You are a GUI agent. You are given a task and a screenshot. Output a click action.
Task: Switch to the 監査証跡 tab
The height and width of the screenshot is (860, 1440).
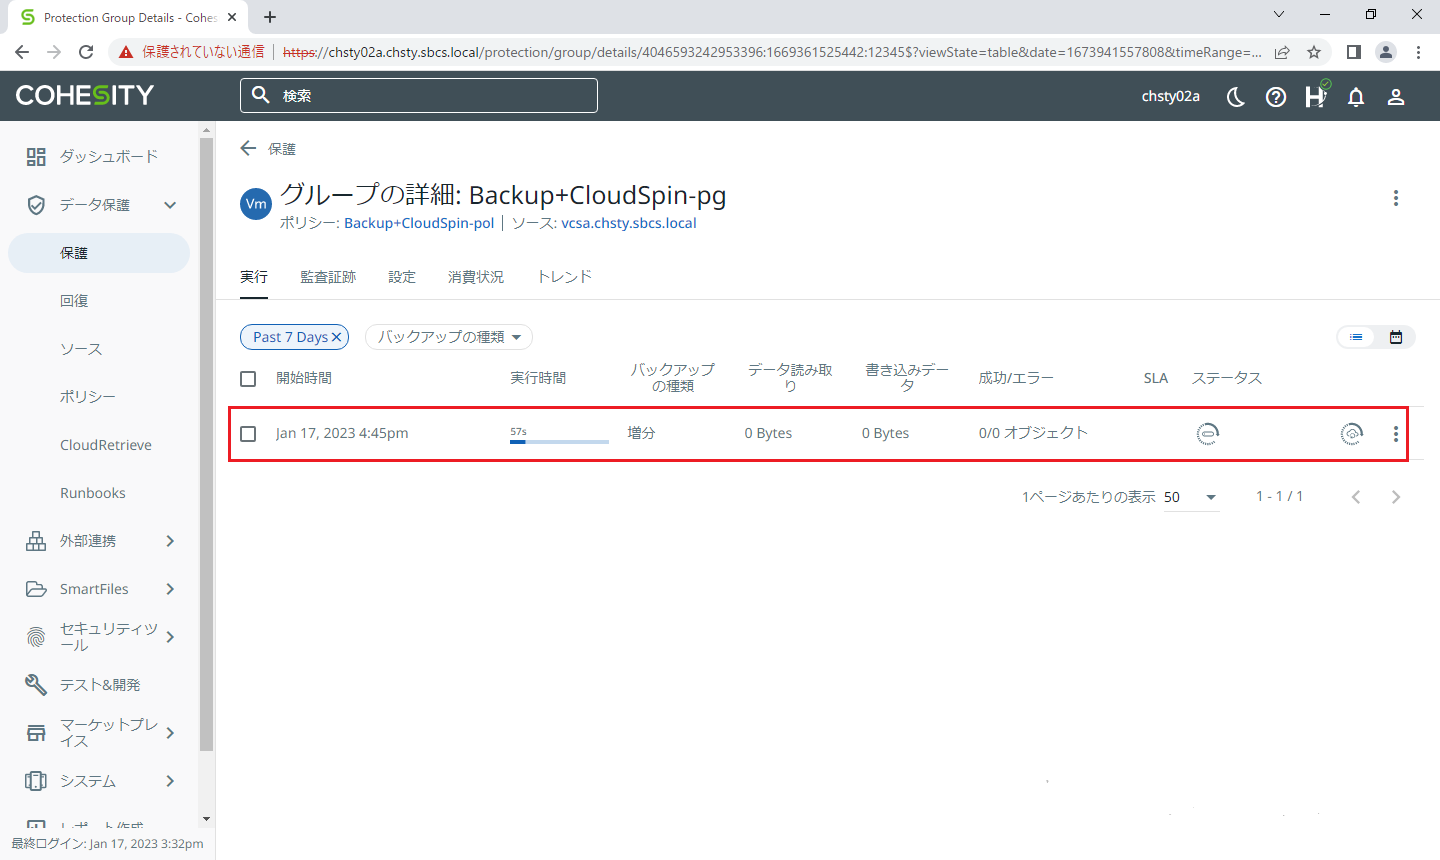pos(328,277)
